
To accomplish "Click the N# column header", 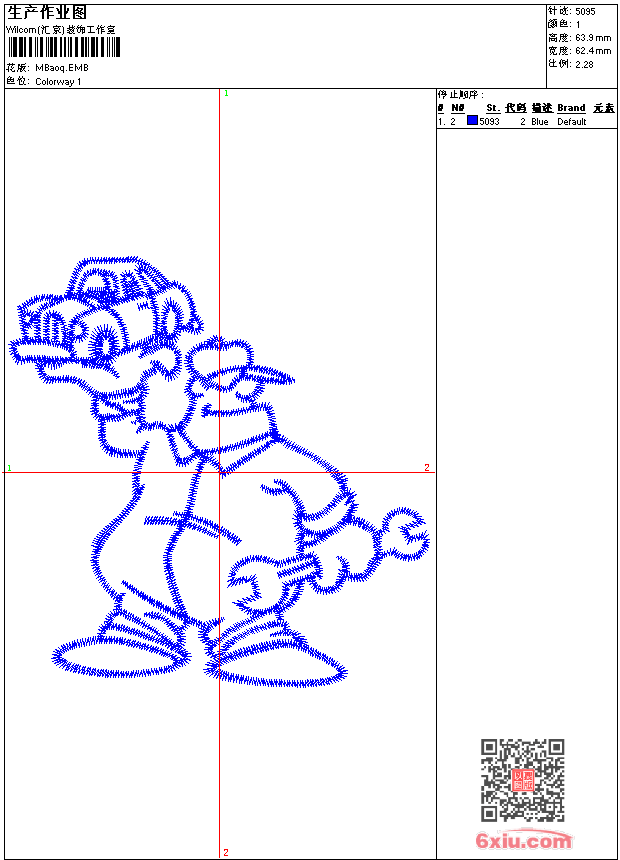I will (458, 108).
